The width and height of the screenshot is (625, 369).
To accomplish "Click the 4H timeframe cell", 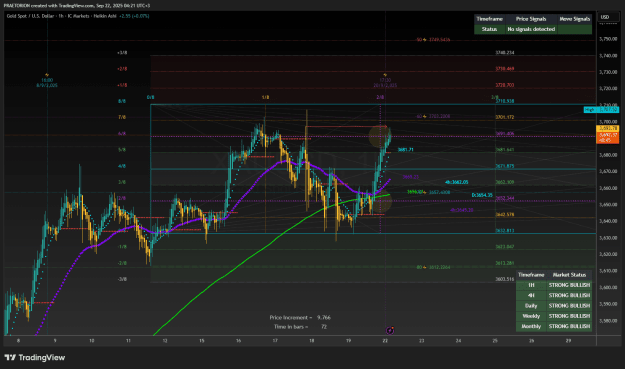I will click(531, 296).
